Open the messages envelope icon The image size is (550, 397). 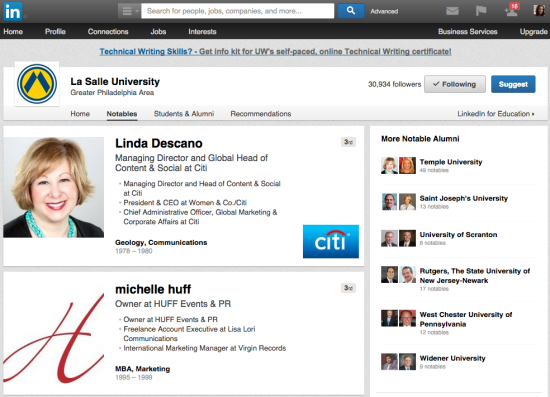click(452, 11)
